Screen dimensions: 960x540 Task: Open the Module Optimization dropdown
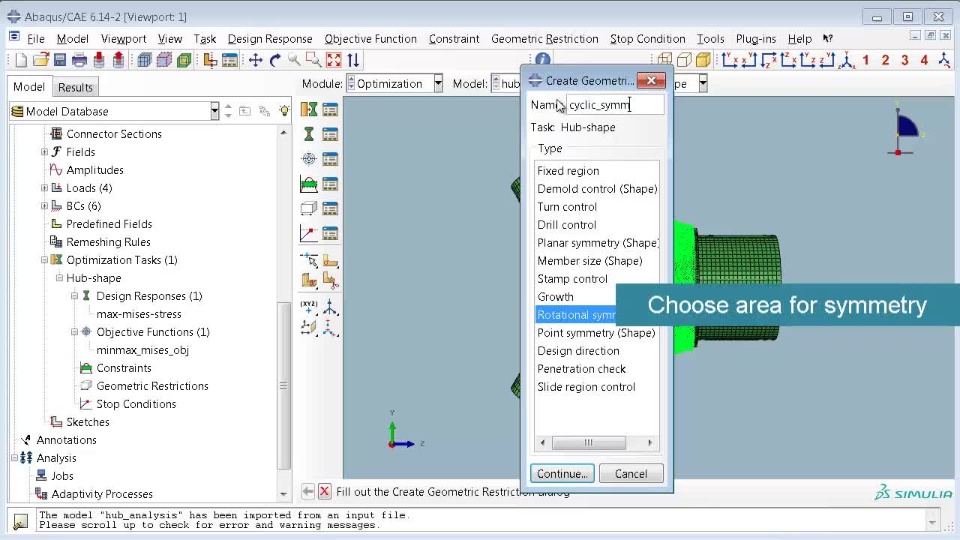pos(438,83)
